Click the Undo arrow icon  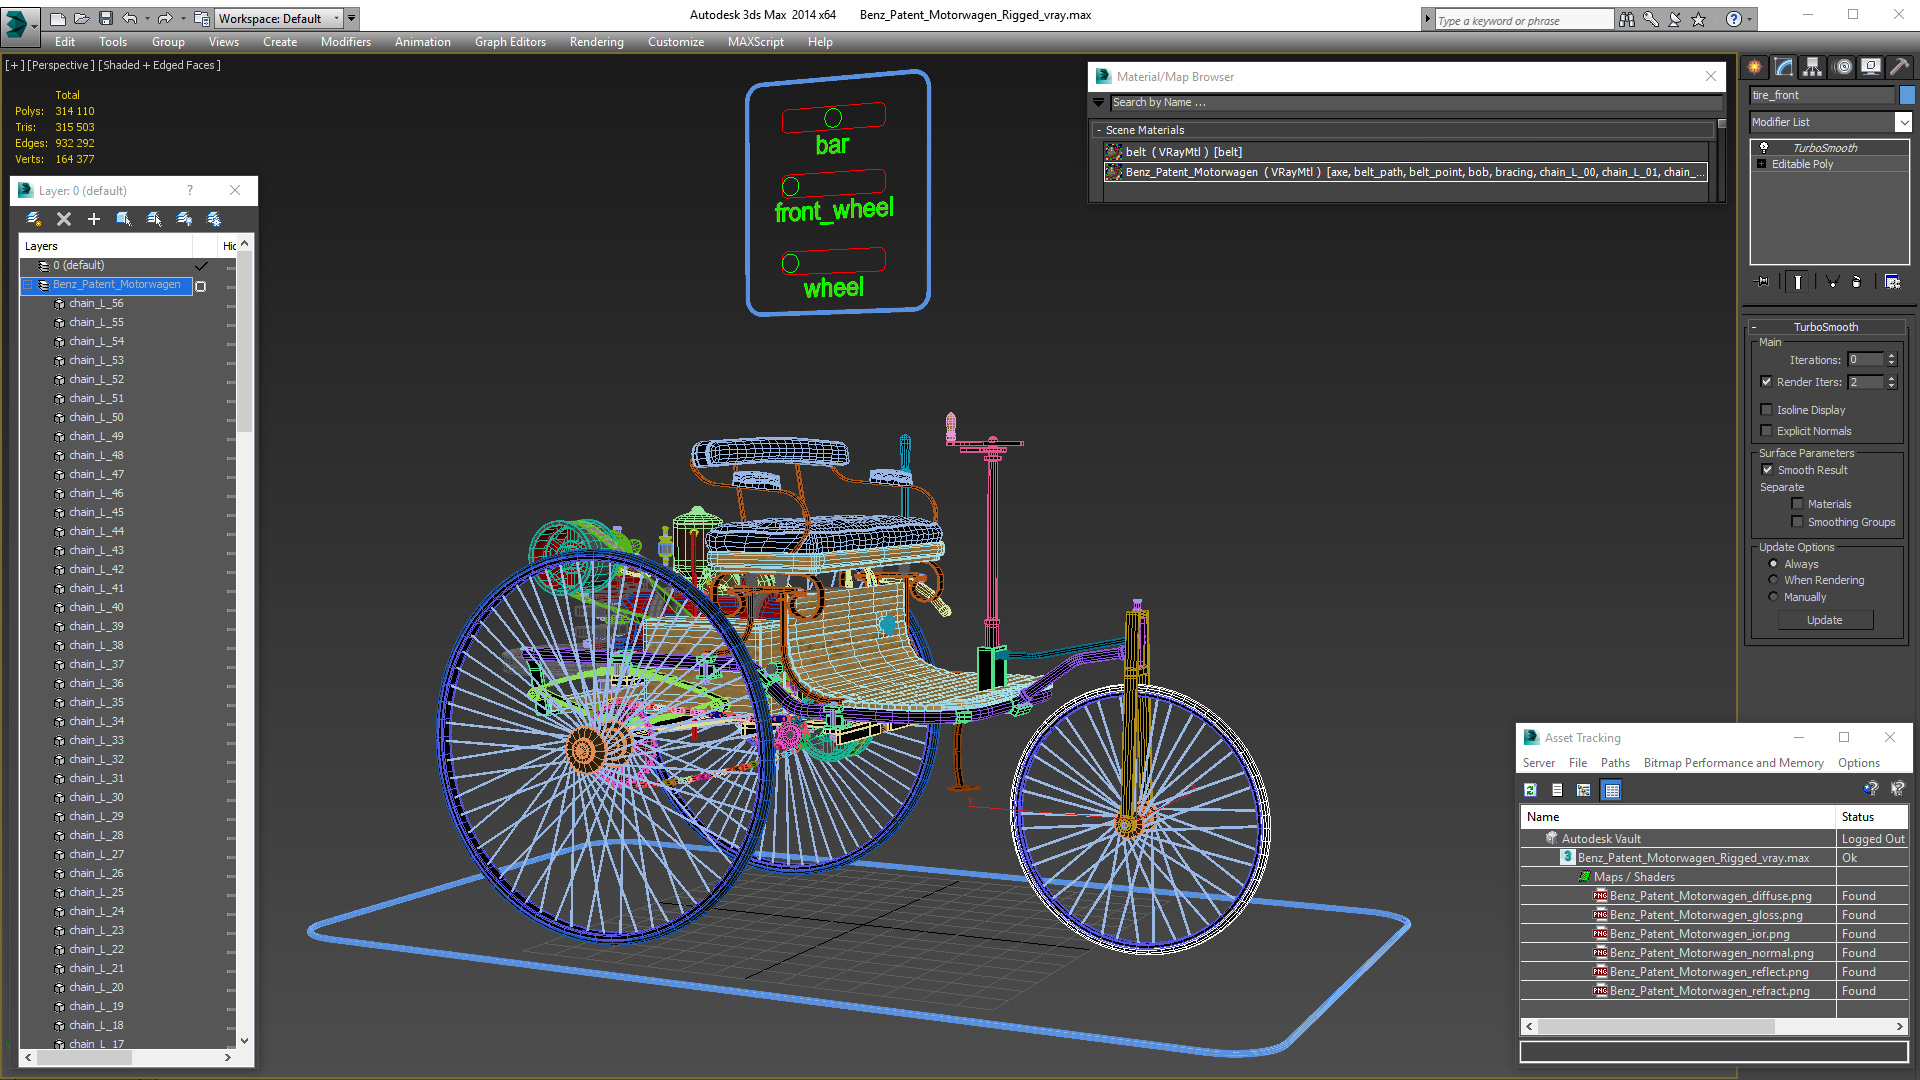pyautogui.click(x=129, y=18)
